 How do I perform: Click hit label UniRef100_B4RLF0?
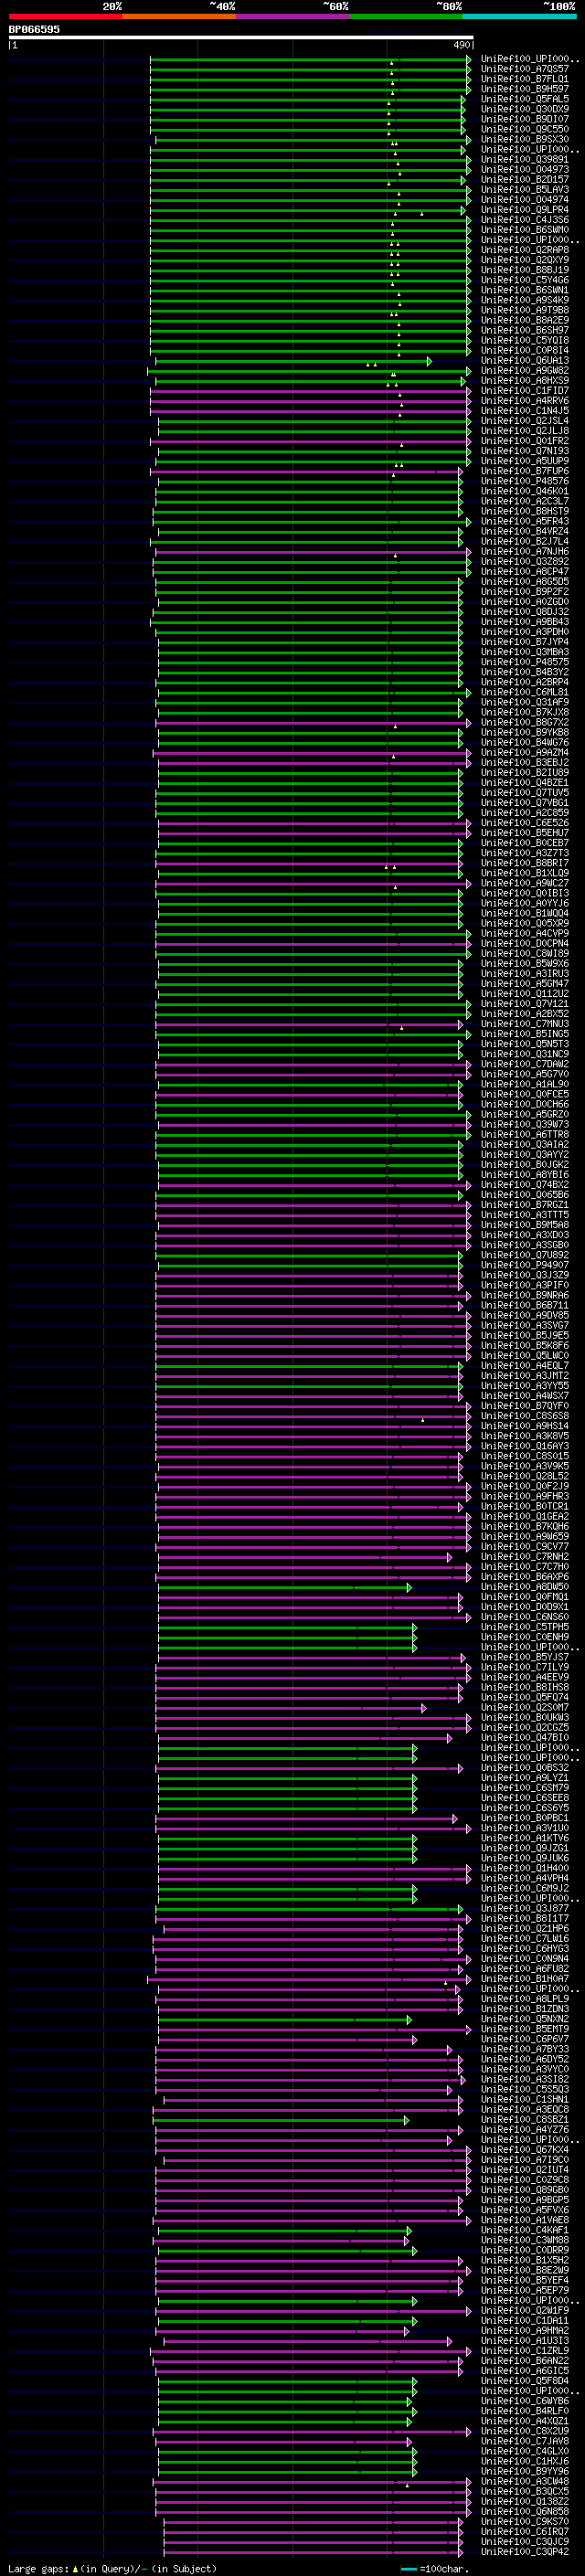525,2411
